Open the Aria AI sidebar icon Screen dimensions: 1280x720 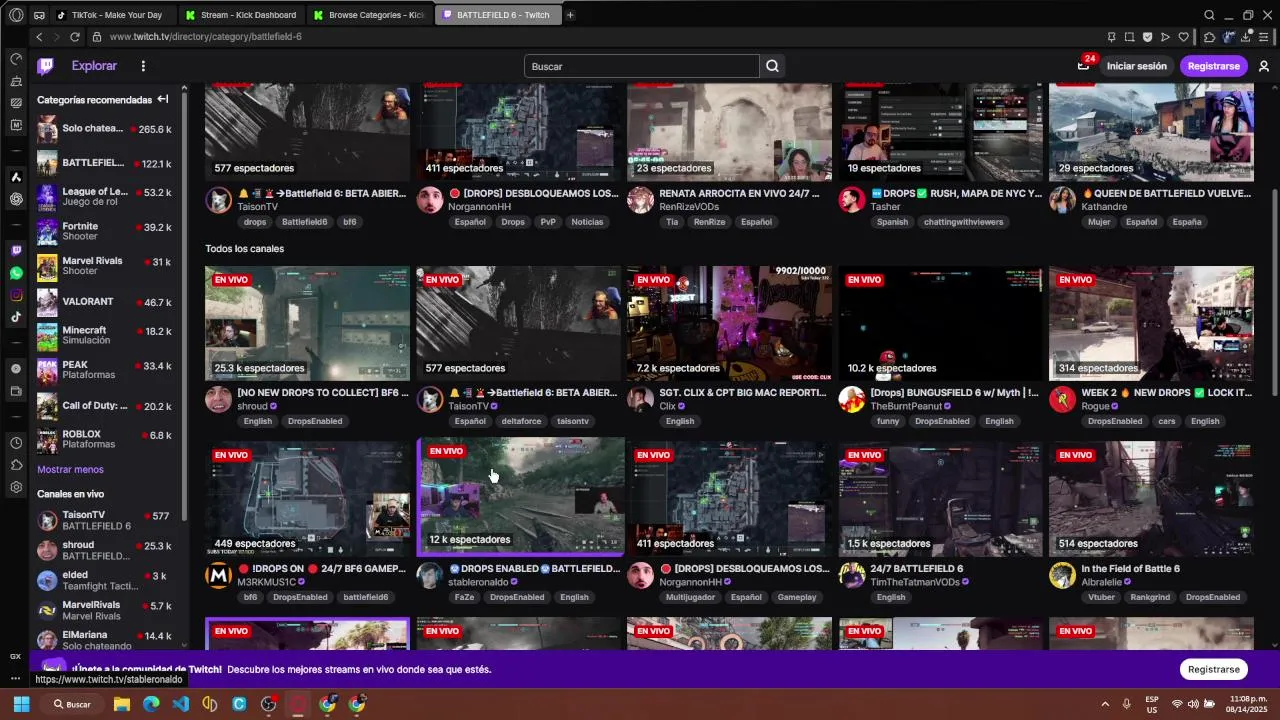pyautogui.click(x=16, y=177)
